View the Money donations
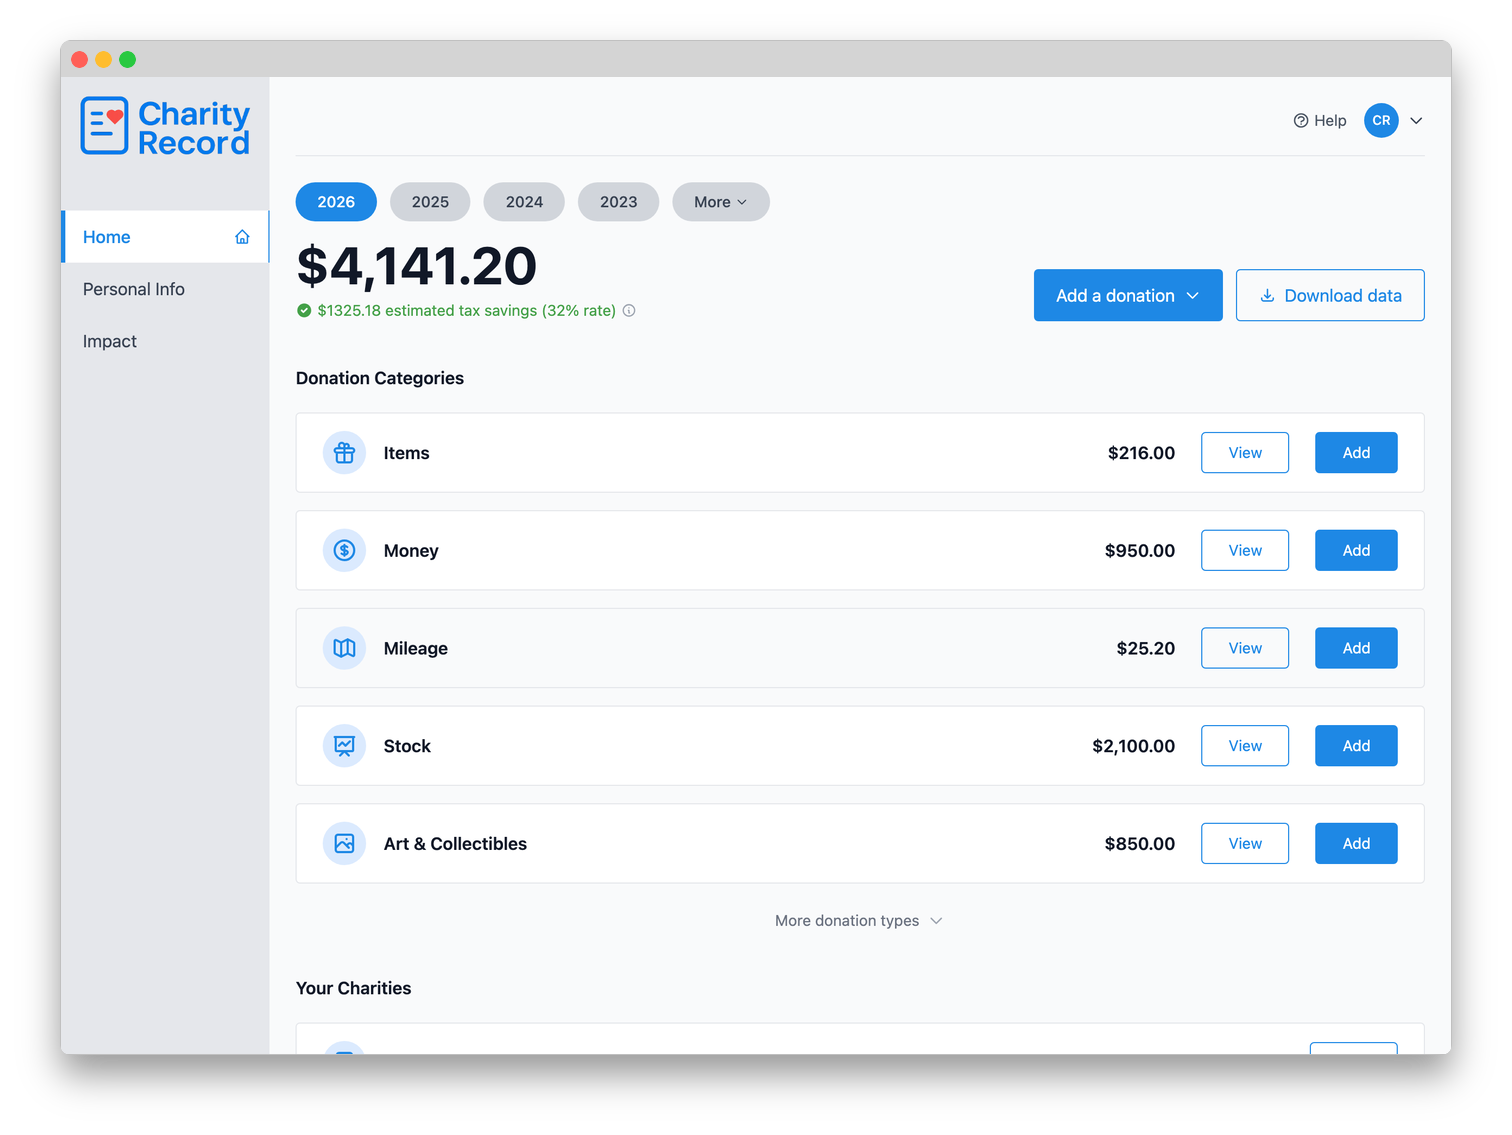The image size is (1512, 1135). click(x=1245, y=551)
